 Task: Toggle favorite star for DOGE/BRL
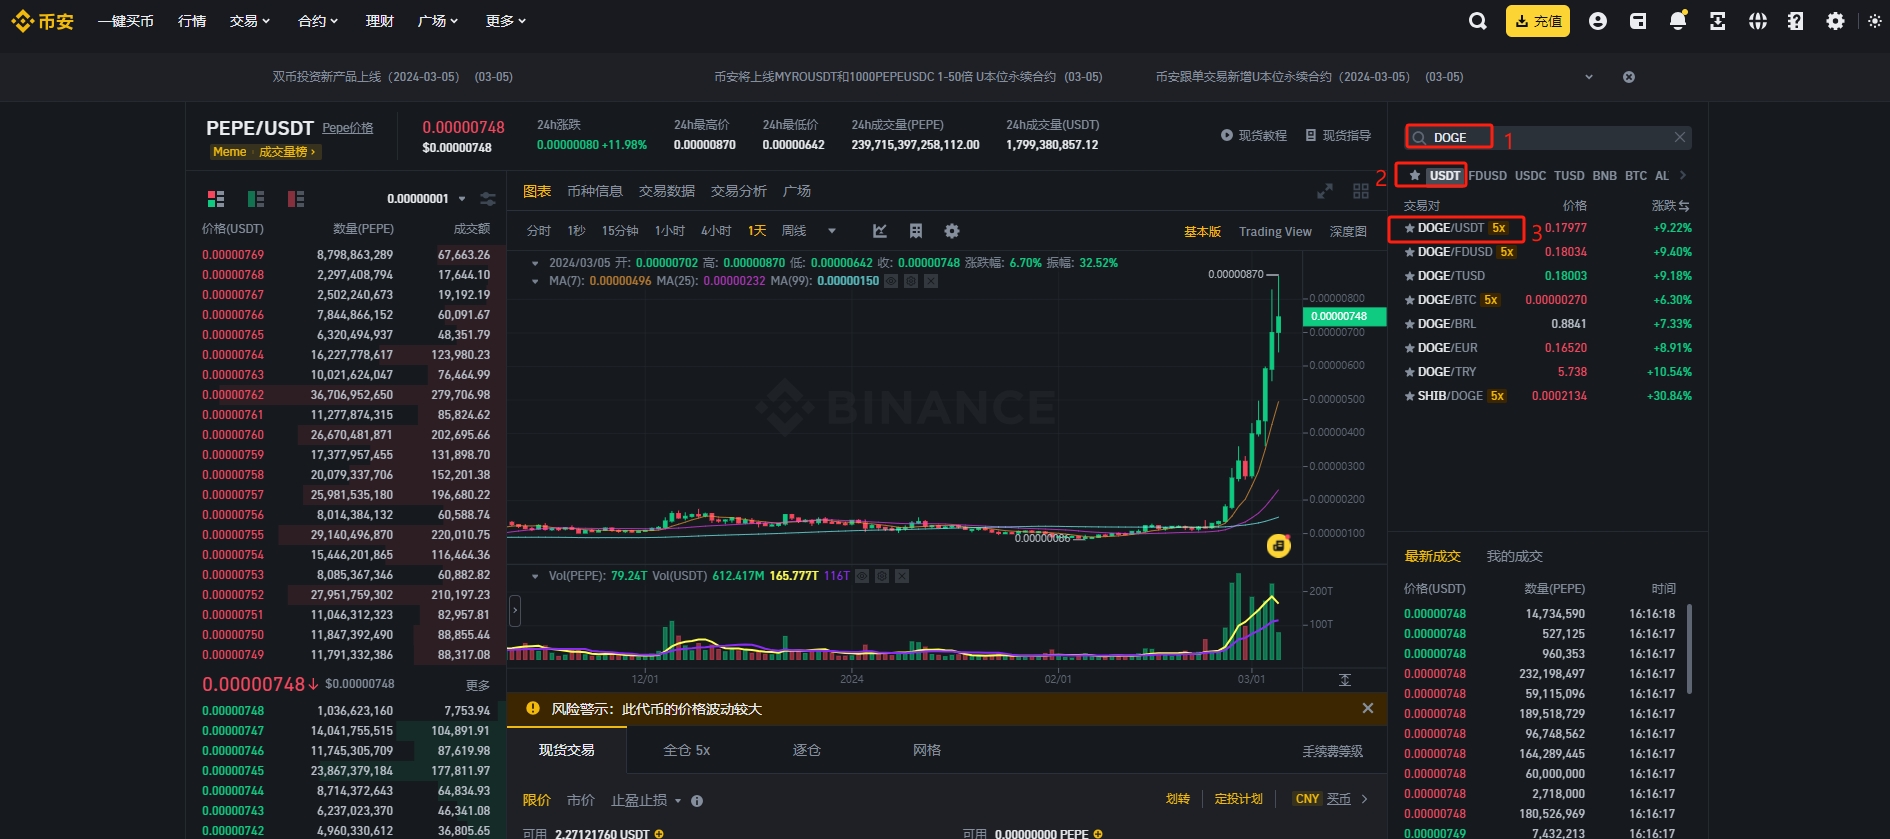coord(1410,324)
